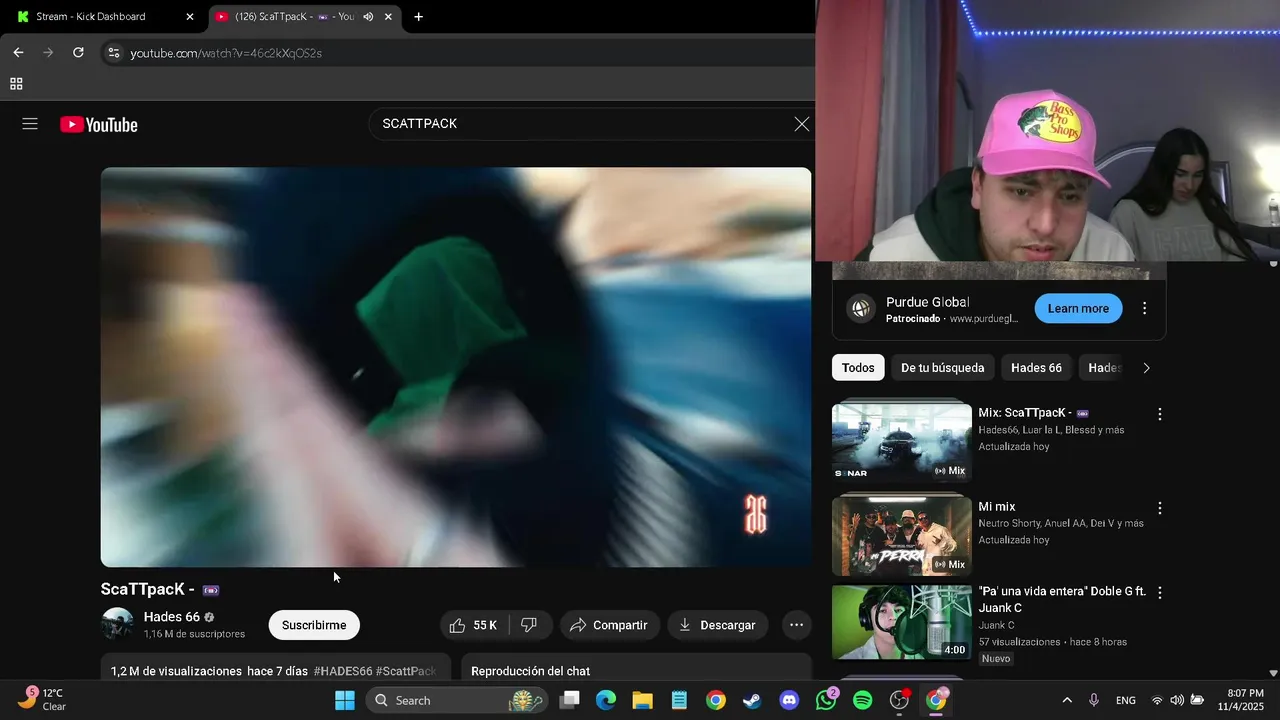1280x720 pixels.
Task: Click the #HADES66 hashtag
Action: tap(343, 671)
